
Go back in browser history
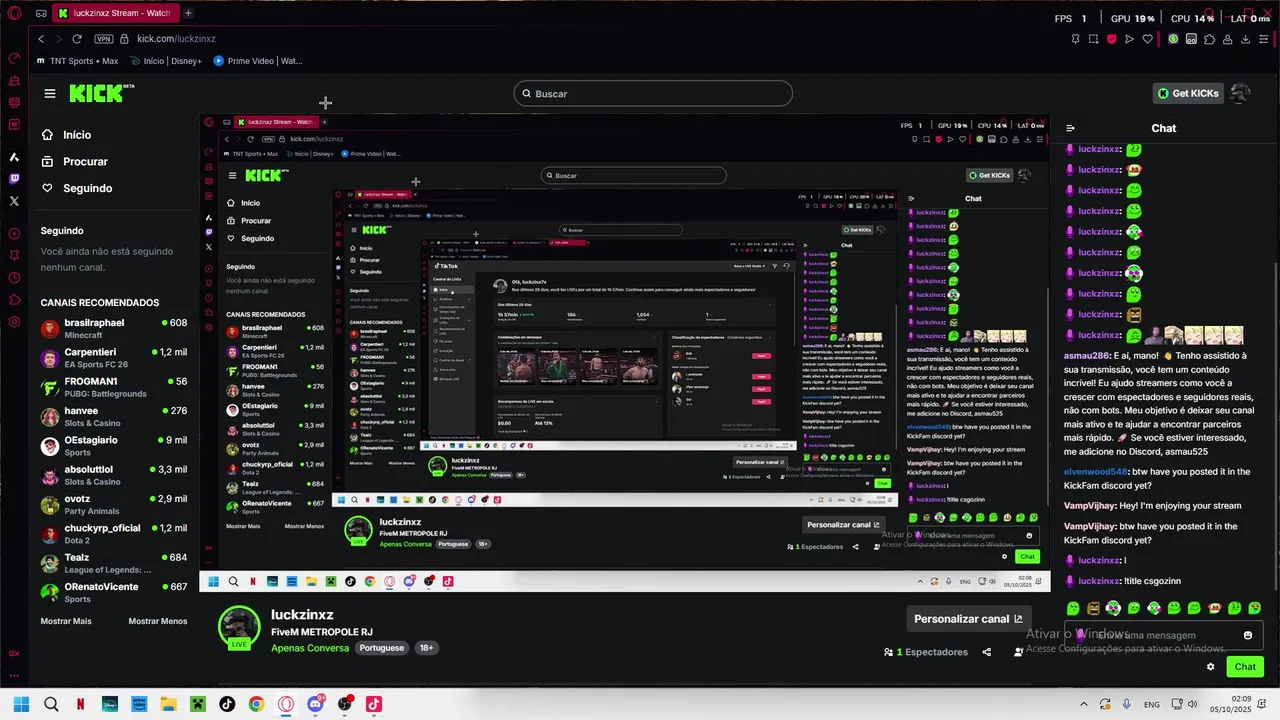[41, 39]
